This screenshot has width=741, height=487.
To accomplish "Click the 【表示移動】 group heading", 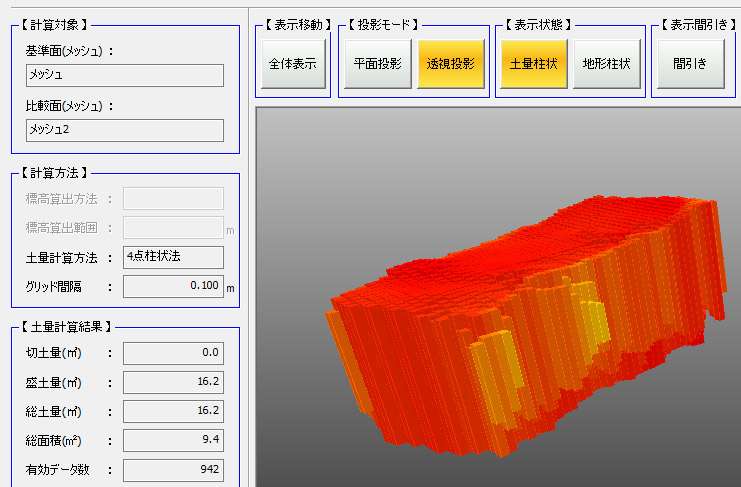I will [298, 25].
